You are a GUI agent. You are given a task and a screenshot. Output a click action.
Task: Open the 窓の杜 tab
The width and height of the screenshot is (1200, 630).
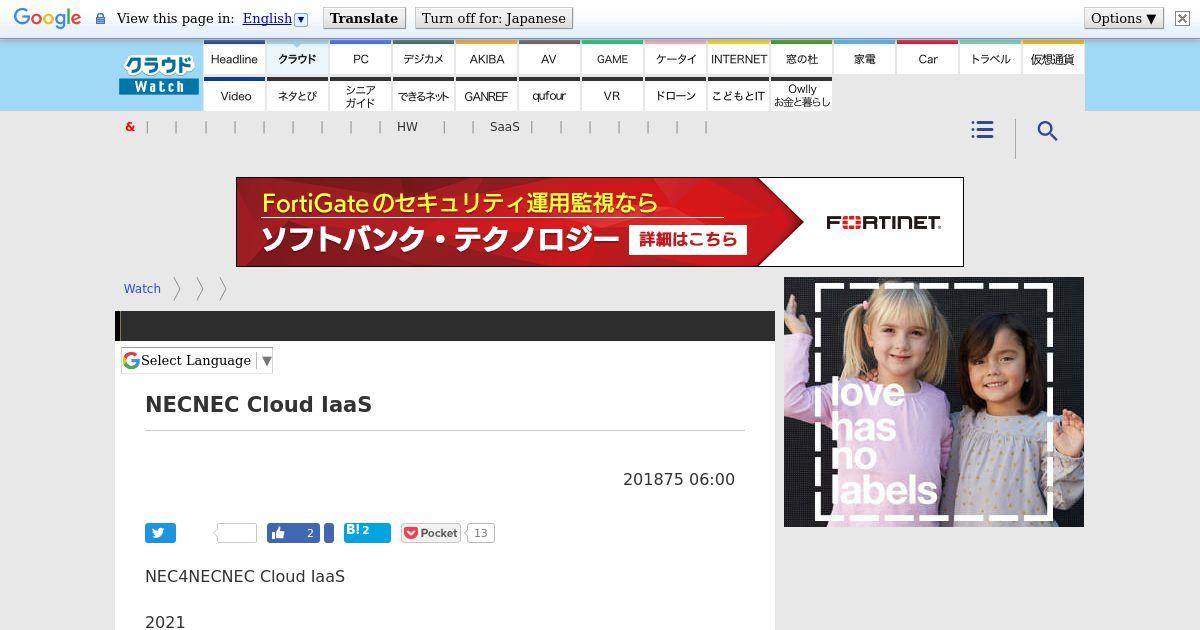(801, 59)
